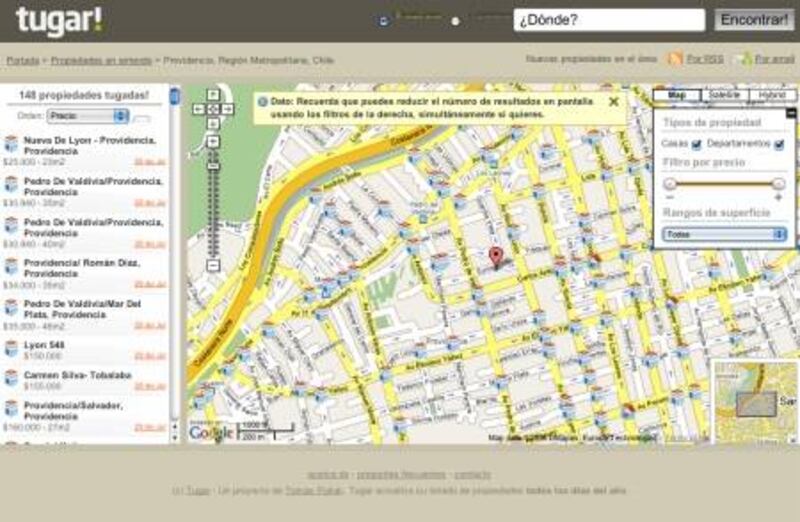This screenshot has width=800, height=522.
Task: Switch map to Satellite view
Action: tap(724, 95)
